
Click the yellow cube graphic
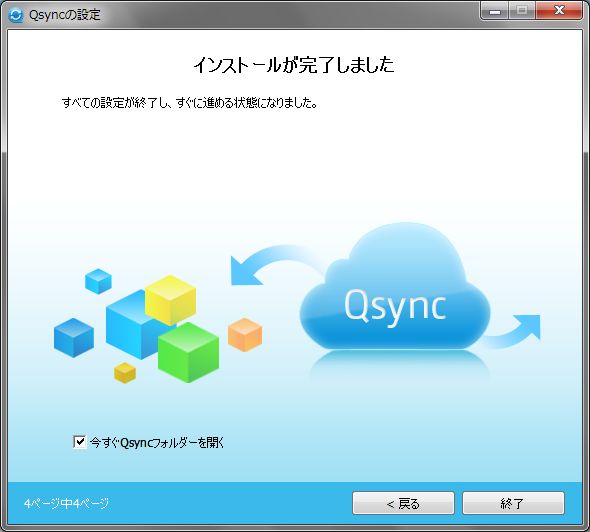click(170, 300)
